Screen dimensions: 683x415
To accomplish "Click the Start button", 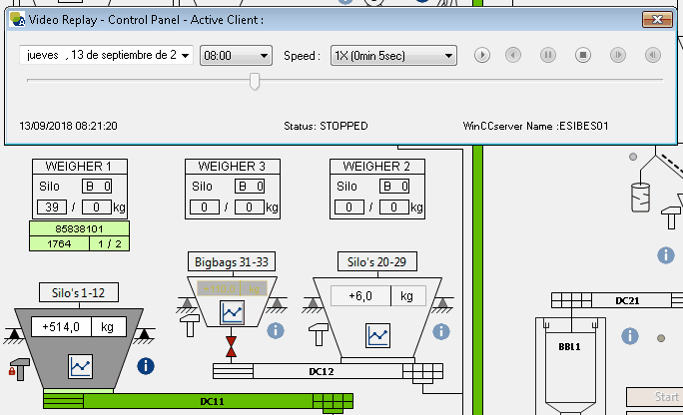I will [654, 398].
